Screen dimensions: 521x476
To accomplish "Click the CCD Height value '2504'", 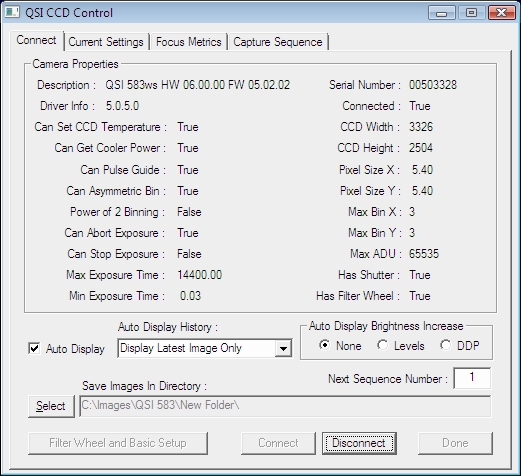I will [421, 148].
